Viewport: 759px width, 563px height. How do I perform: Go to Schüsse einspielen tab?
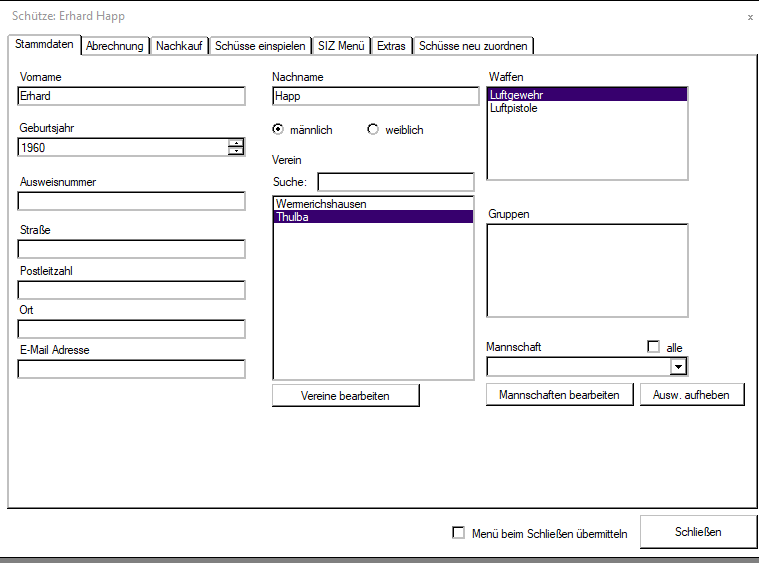pos(260,46)
